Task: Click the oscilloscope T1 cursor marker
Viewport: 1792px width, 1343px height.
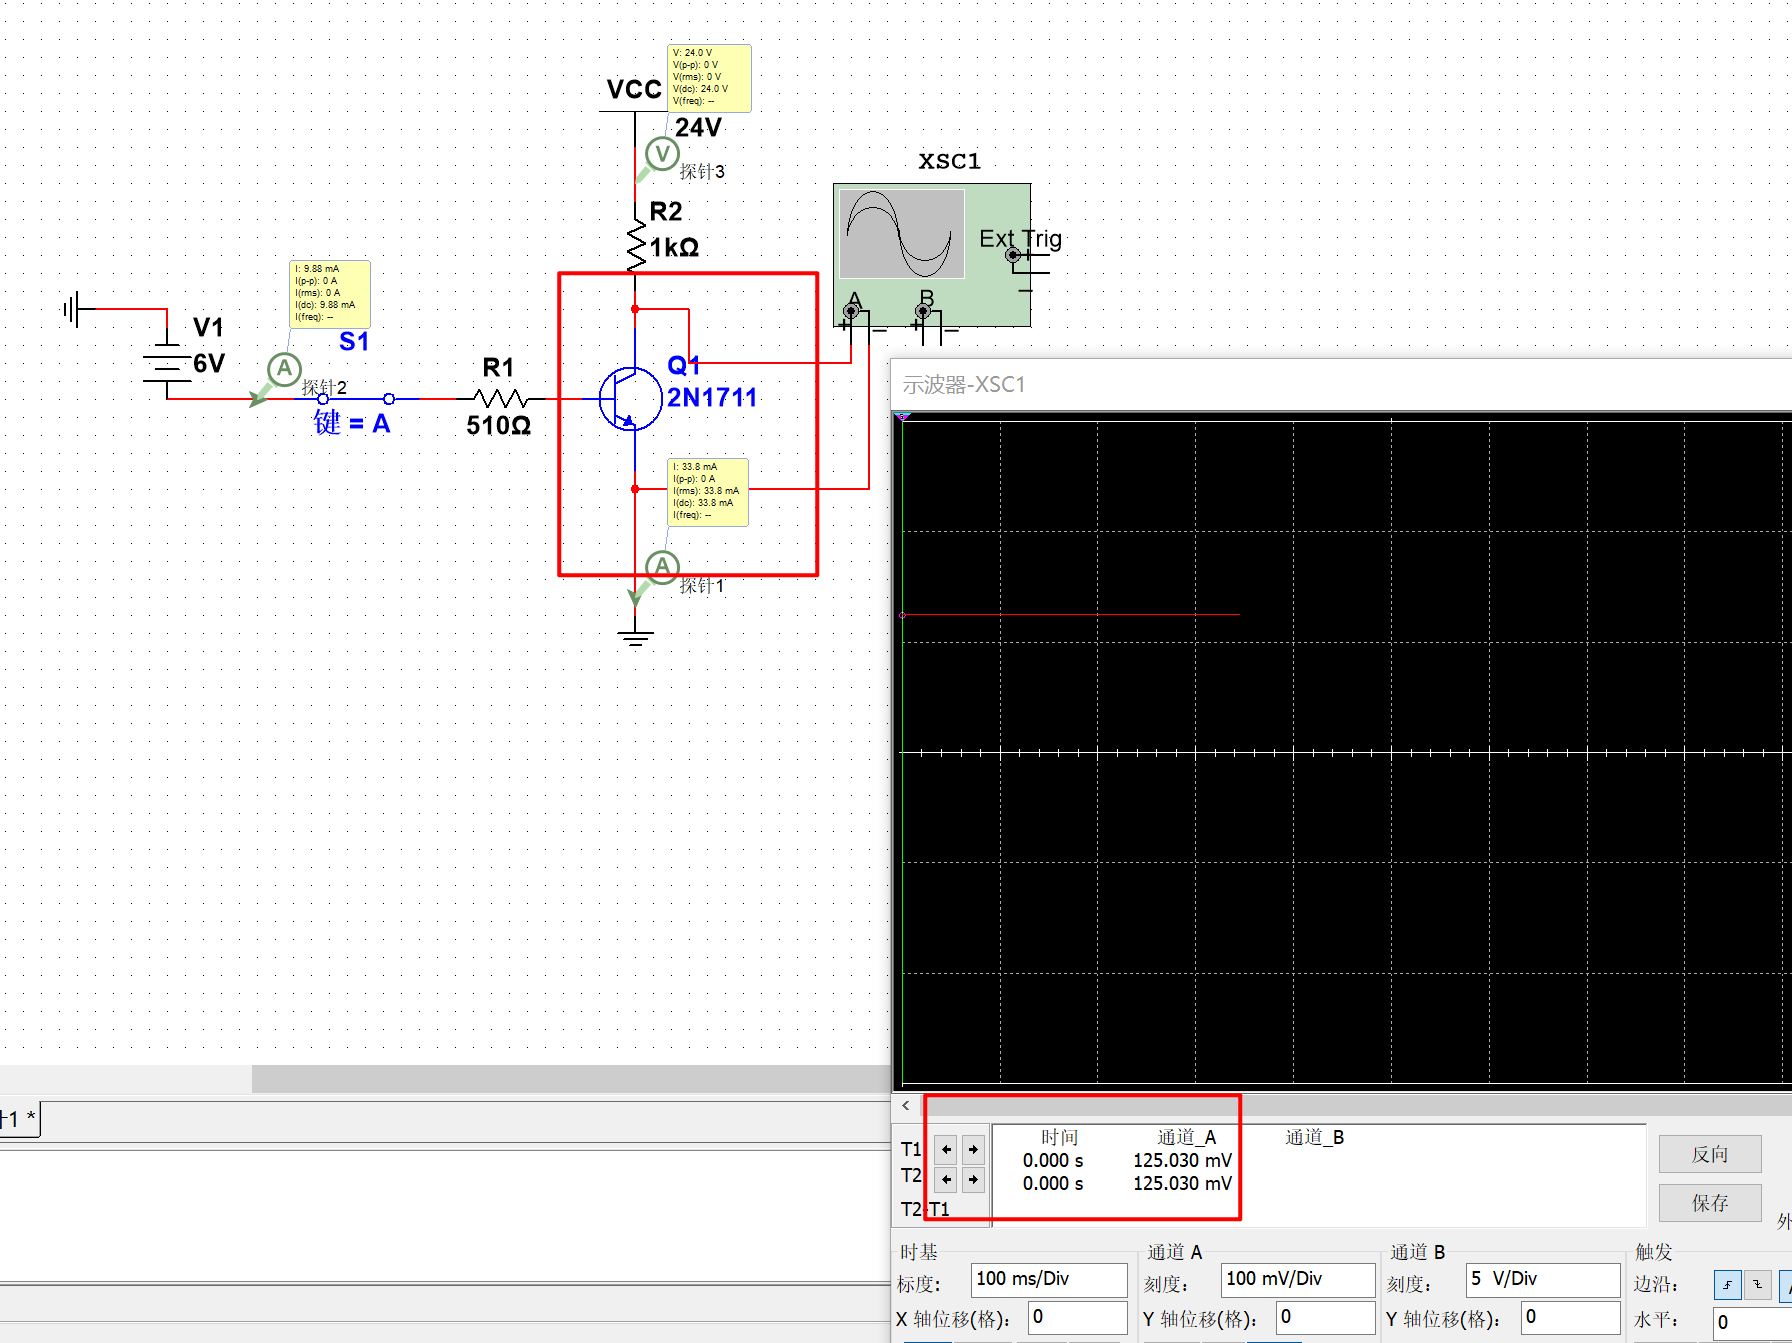Action: pyautogui.click(x=903, y=416)
